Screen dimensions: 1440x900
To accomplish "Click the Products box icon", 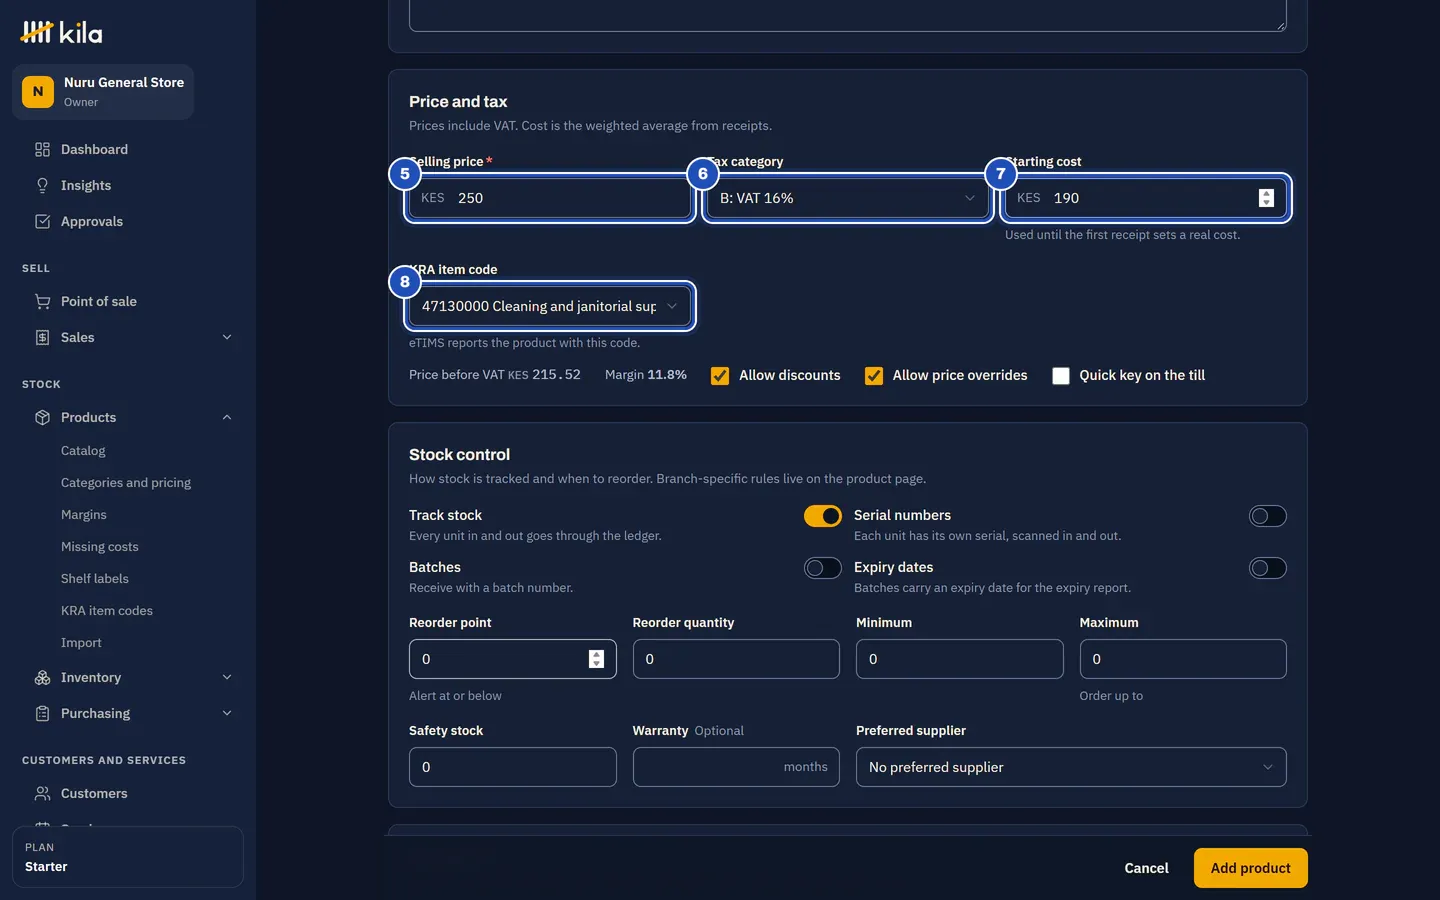I will coord(42,417).
